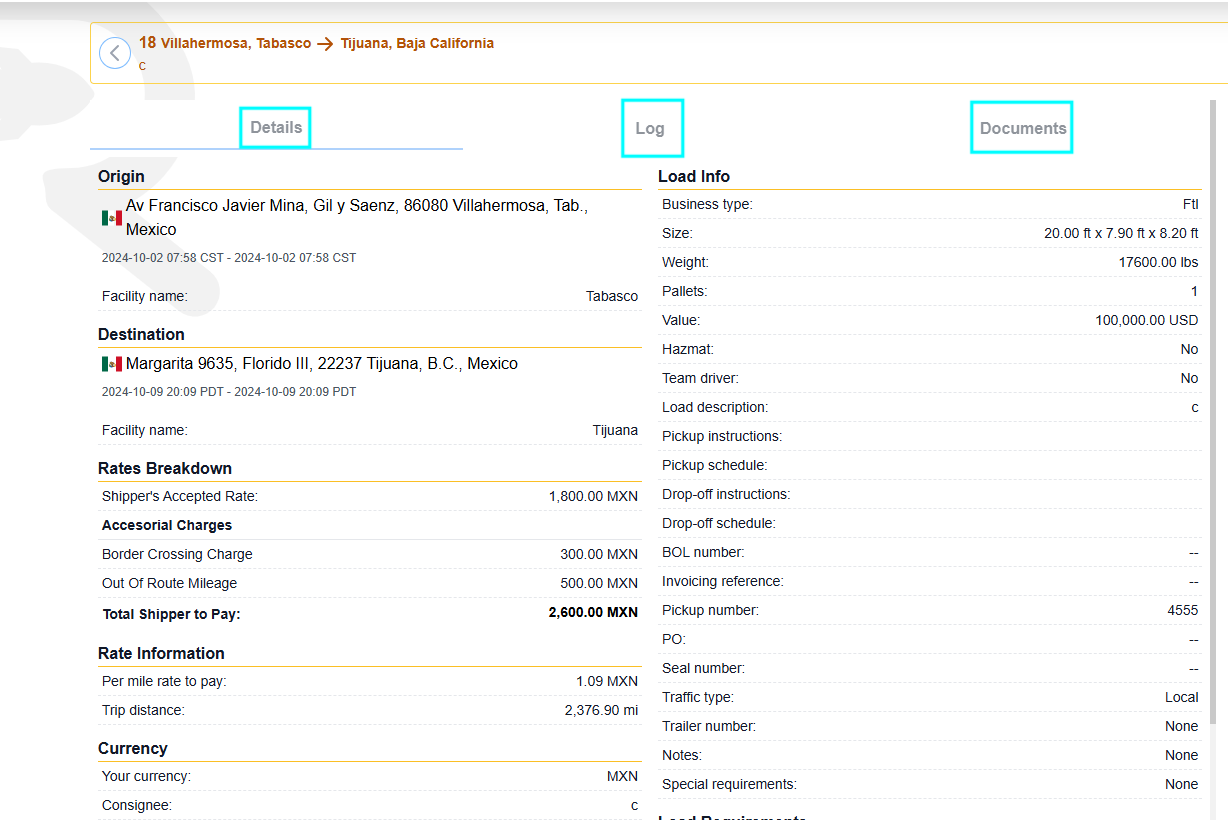This screenshot has height=823, width=1228.
Task: Open the Documents tab
Action: (x=1022, y=127)
